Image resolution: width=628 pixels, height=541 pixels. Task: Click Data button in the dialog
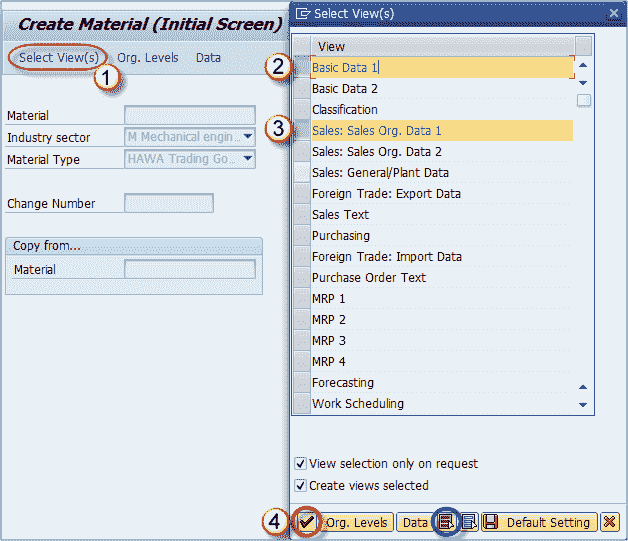point(415,522)
